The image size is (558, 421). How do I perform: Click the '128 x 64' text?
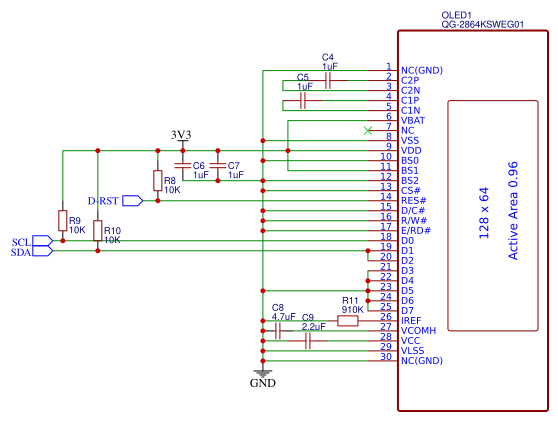point(484,213)
